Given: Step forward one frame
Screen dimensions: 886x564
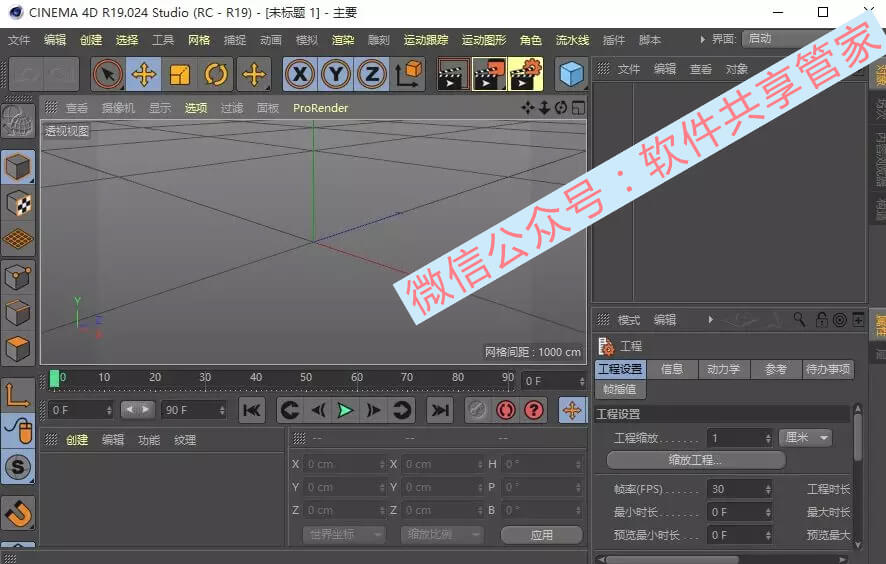Looking at the screenshot, I should (373, 410).
